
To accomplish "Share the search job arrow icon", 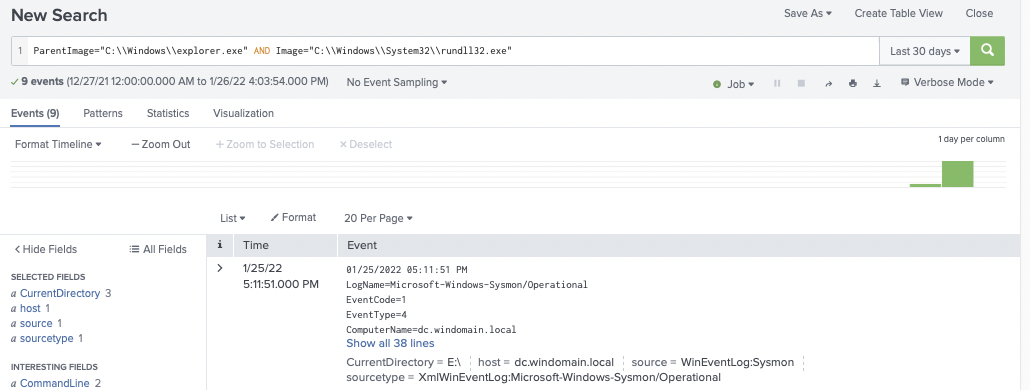I will pos(828,83).
